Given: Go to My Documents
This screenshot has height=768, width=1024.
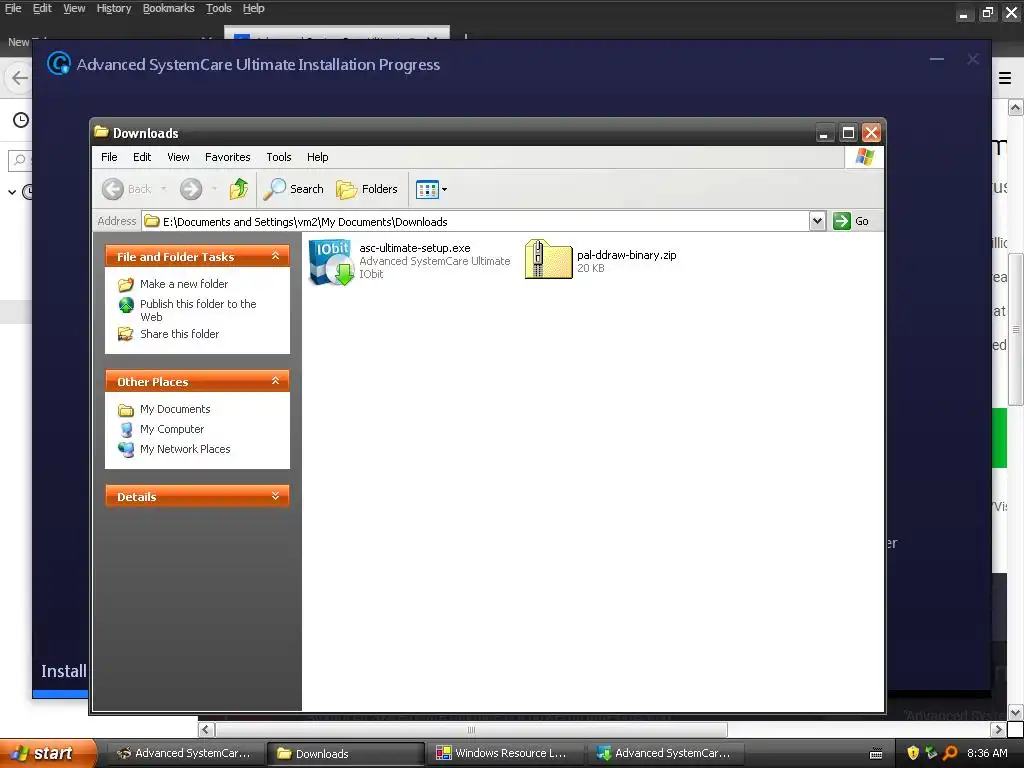Looking at the screenshot, I should click(175, 409).
